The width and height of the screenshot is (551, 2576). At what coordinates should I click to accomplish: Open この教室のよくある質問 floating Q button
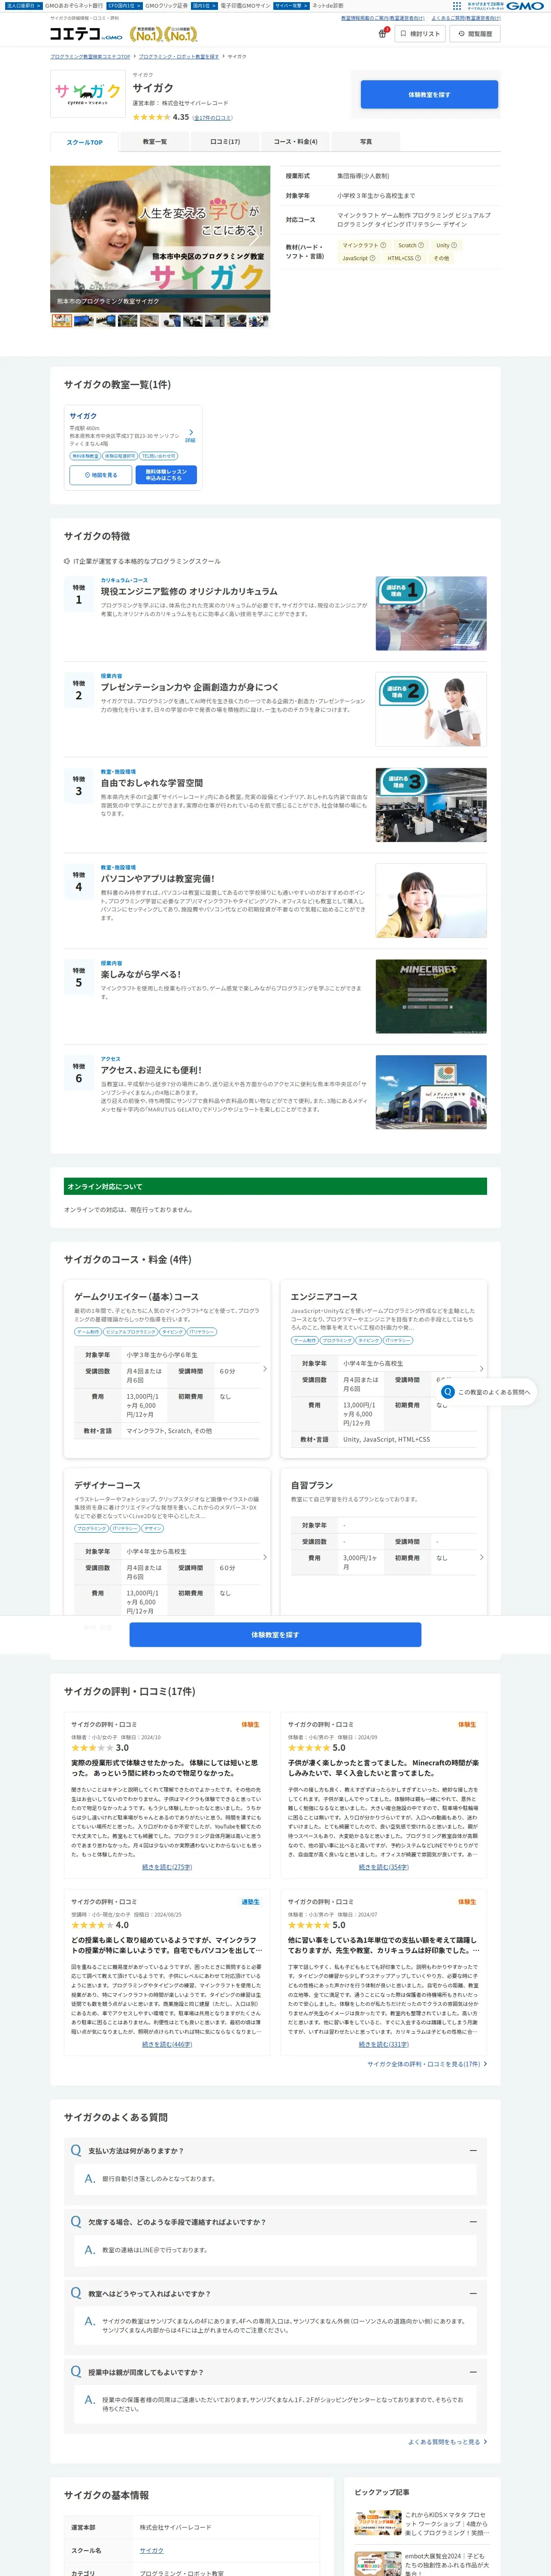486,1392
